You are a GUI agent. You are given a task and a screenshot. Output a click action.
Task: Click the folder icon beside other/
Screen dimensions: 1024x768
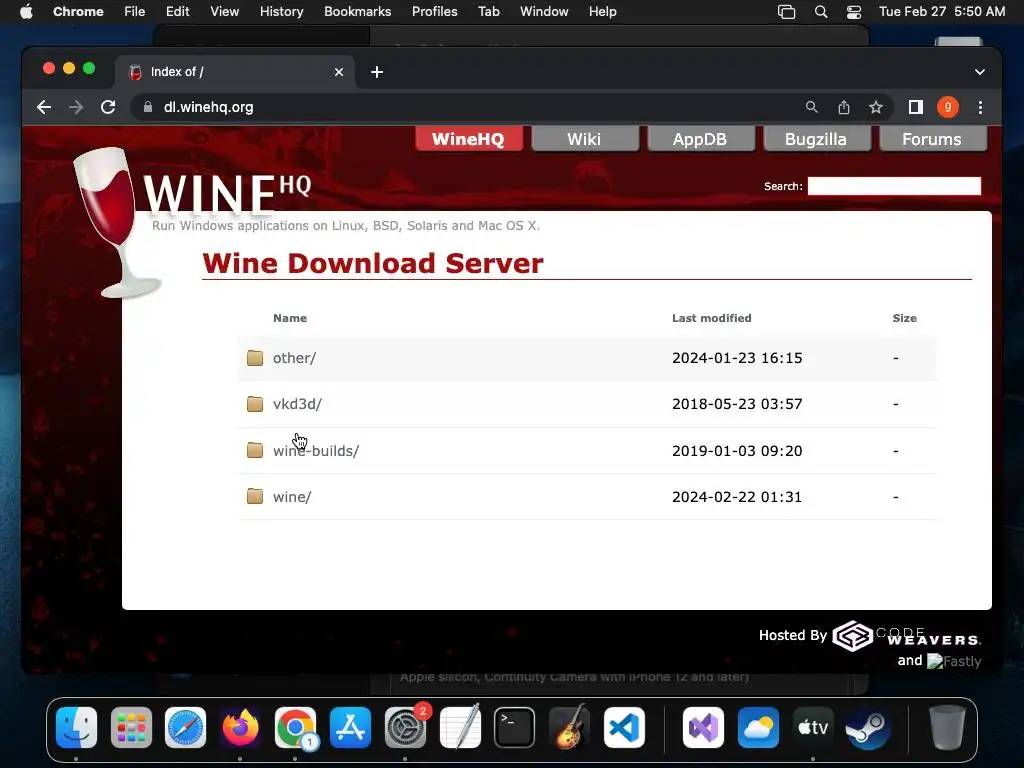[x=255, y=358]
